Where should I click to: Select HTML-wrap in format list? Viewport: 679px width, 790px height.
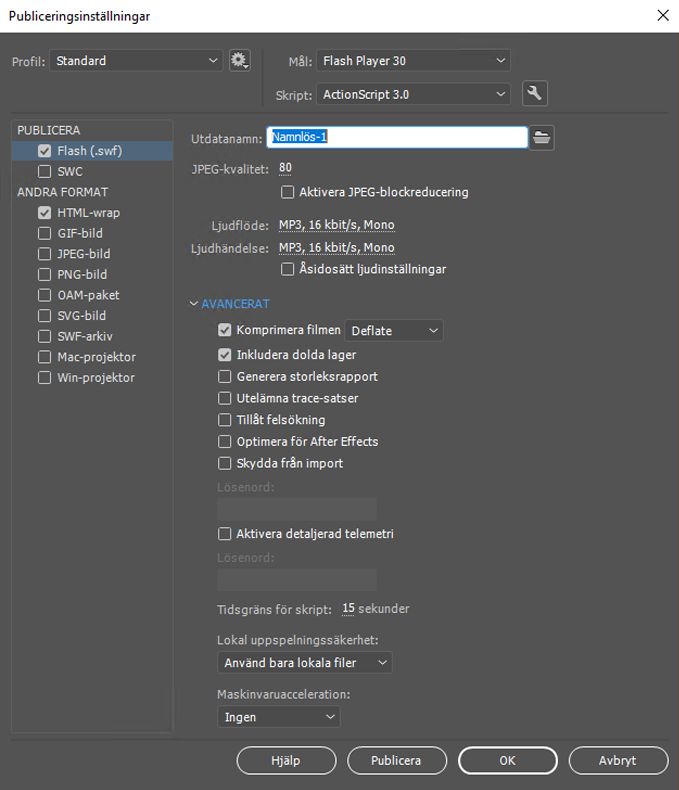[x=88, y=213]
